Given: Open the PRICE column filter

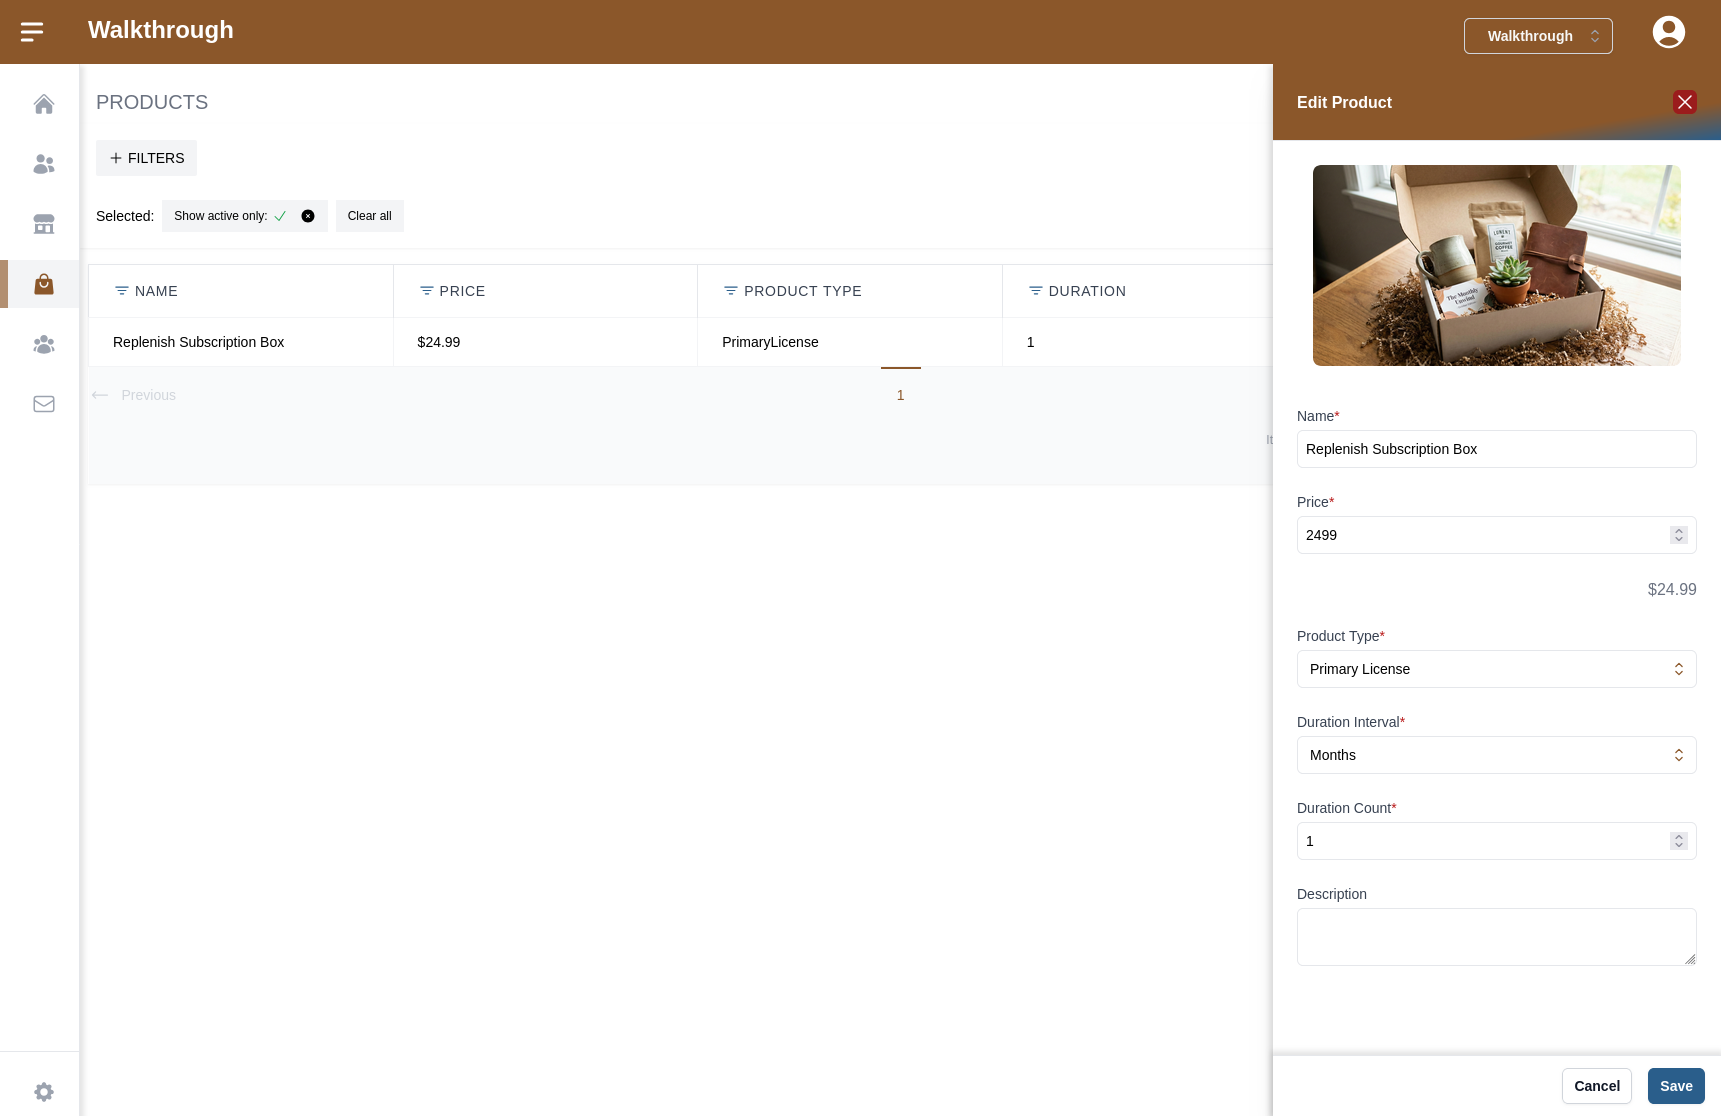Looking at the screenshot, I should pos(426,291).
